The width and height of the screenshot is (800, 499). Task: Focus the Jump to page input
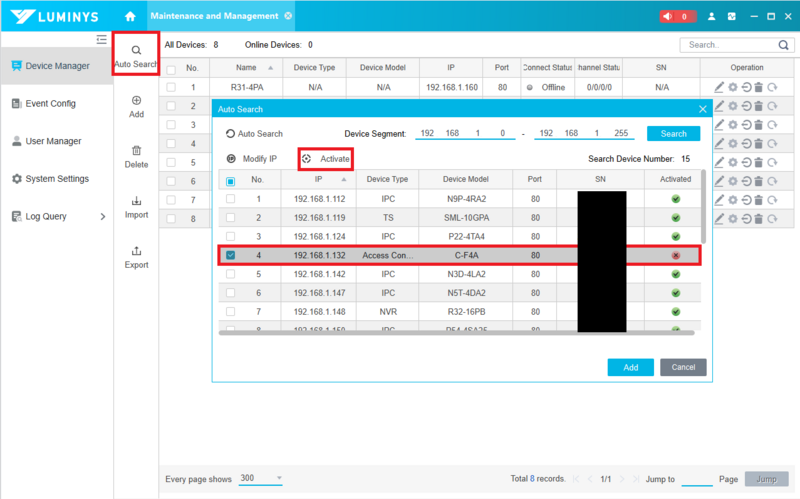(696, 479)
